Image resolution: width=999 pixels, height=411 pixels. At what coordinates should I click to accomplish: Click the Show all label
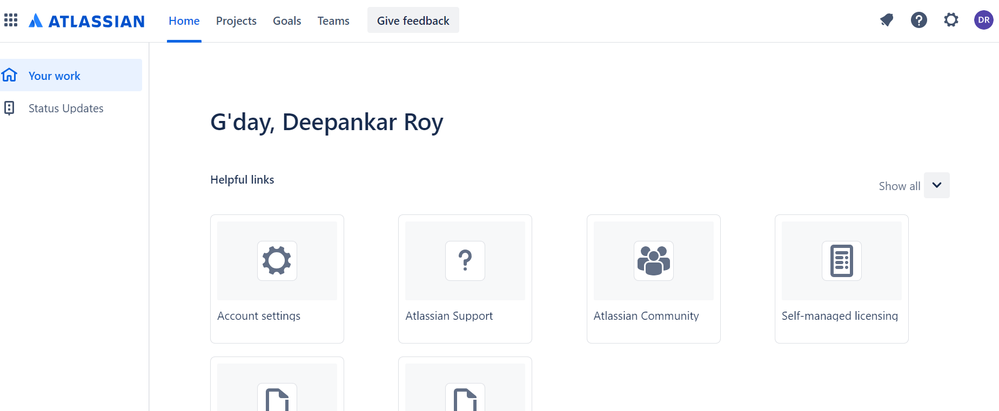click(900, 186)
